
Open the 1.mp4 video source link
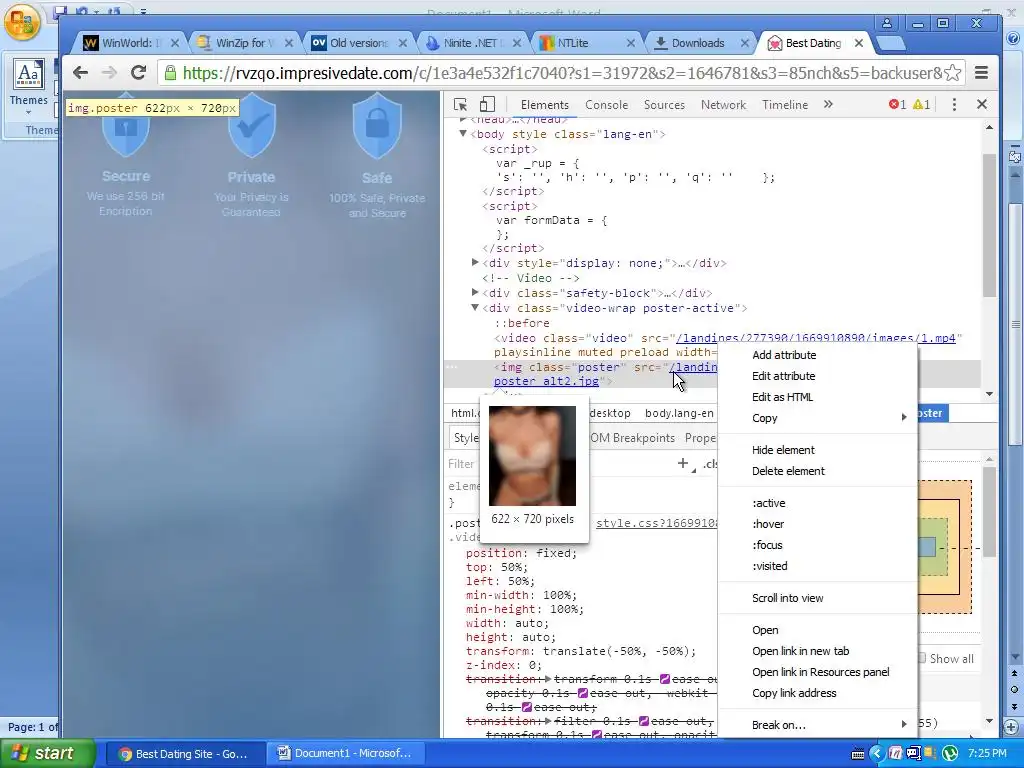point(816,338)
